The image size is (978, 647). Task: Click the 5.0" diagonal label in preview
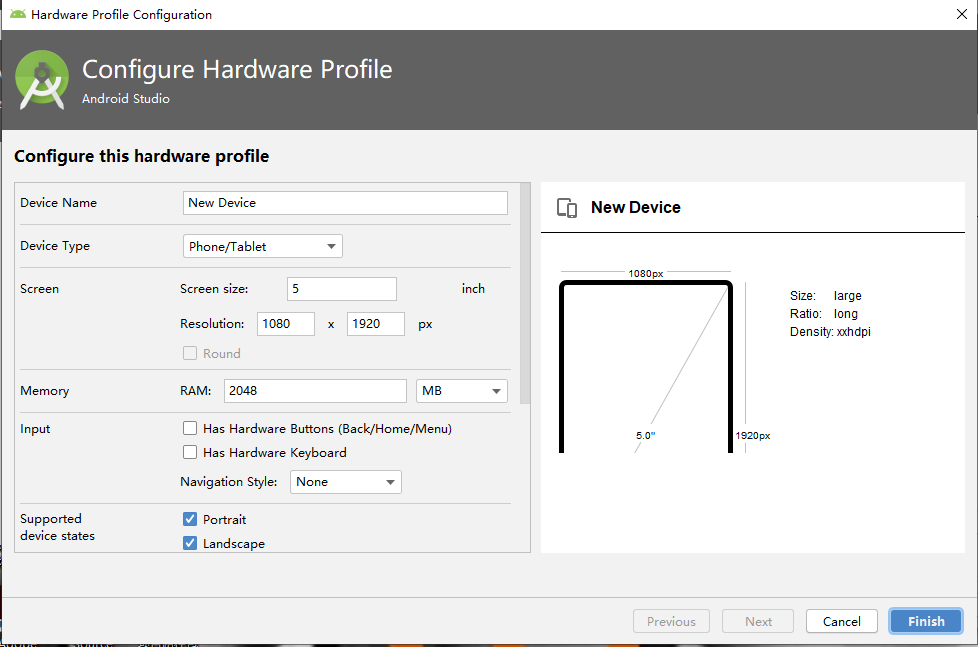click(x=646, y=435)
